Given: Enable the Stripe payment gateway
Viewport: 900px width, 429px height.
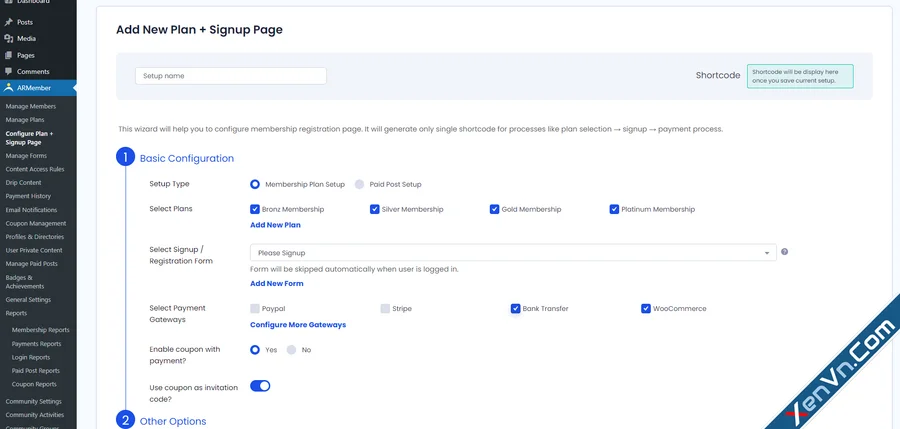Looking at the screenshot, I should (385, 308).
